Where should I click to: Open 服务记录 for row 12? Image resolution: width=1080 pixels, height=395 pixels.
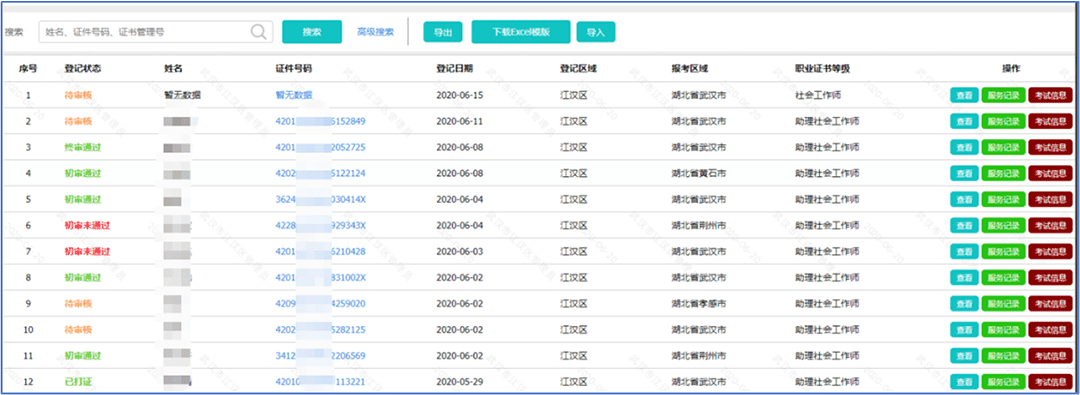point(1004,381)
